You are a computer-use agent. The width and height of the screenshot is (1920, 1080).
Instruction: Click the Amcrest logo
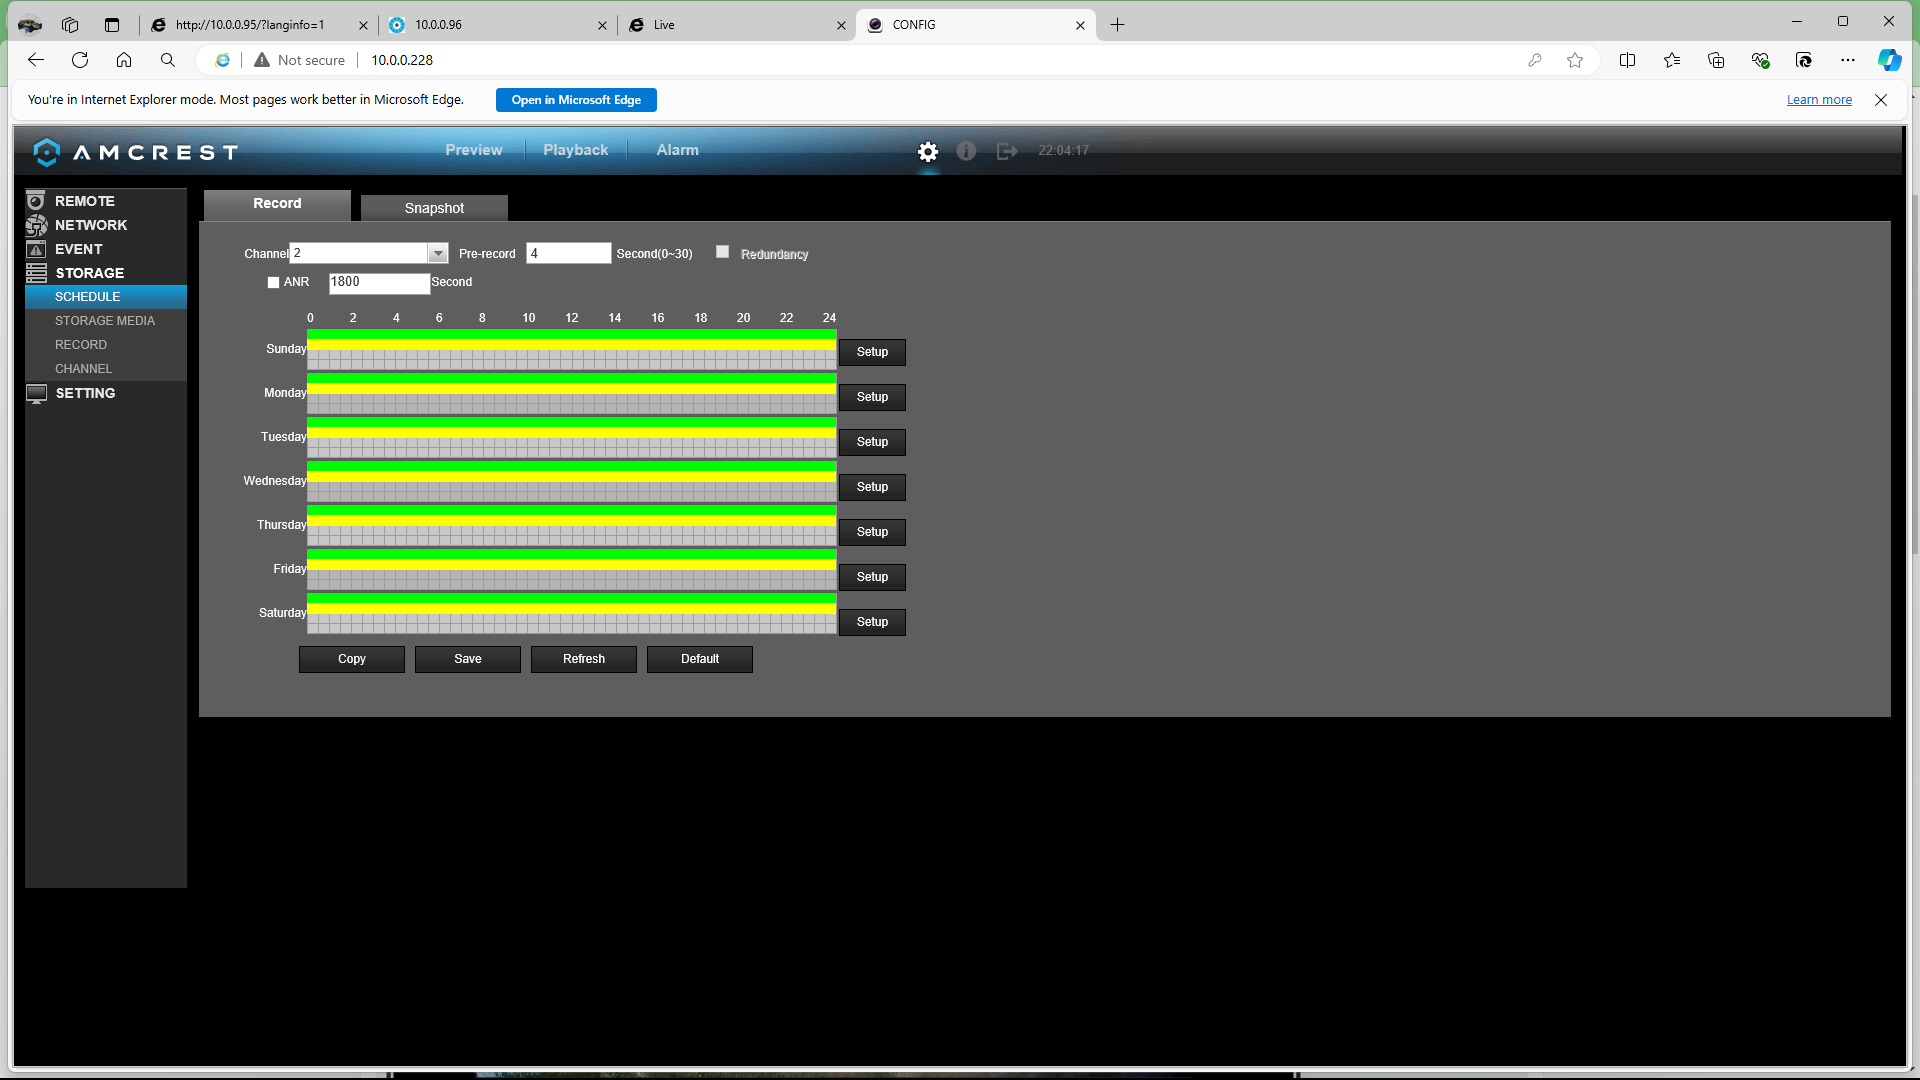136,152
